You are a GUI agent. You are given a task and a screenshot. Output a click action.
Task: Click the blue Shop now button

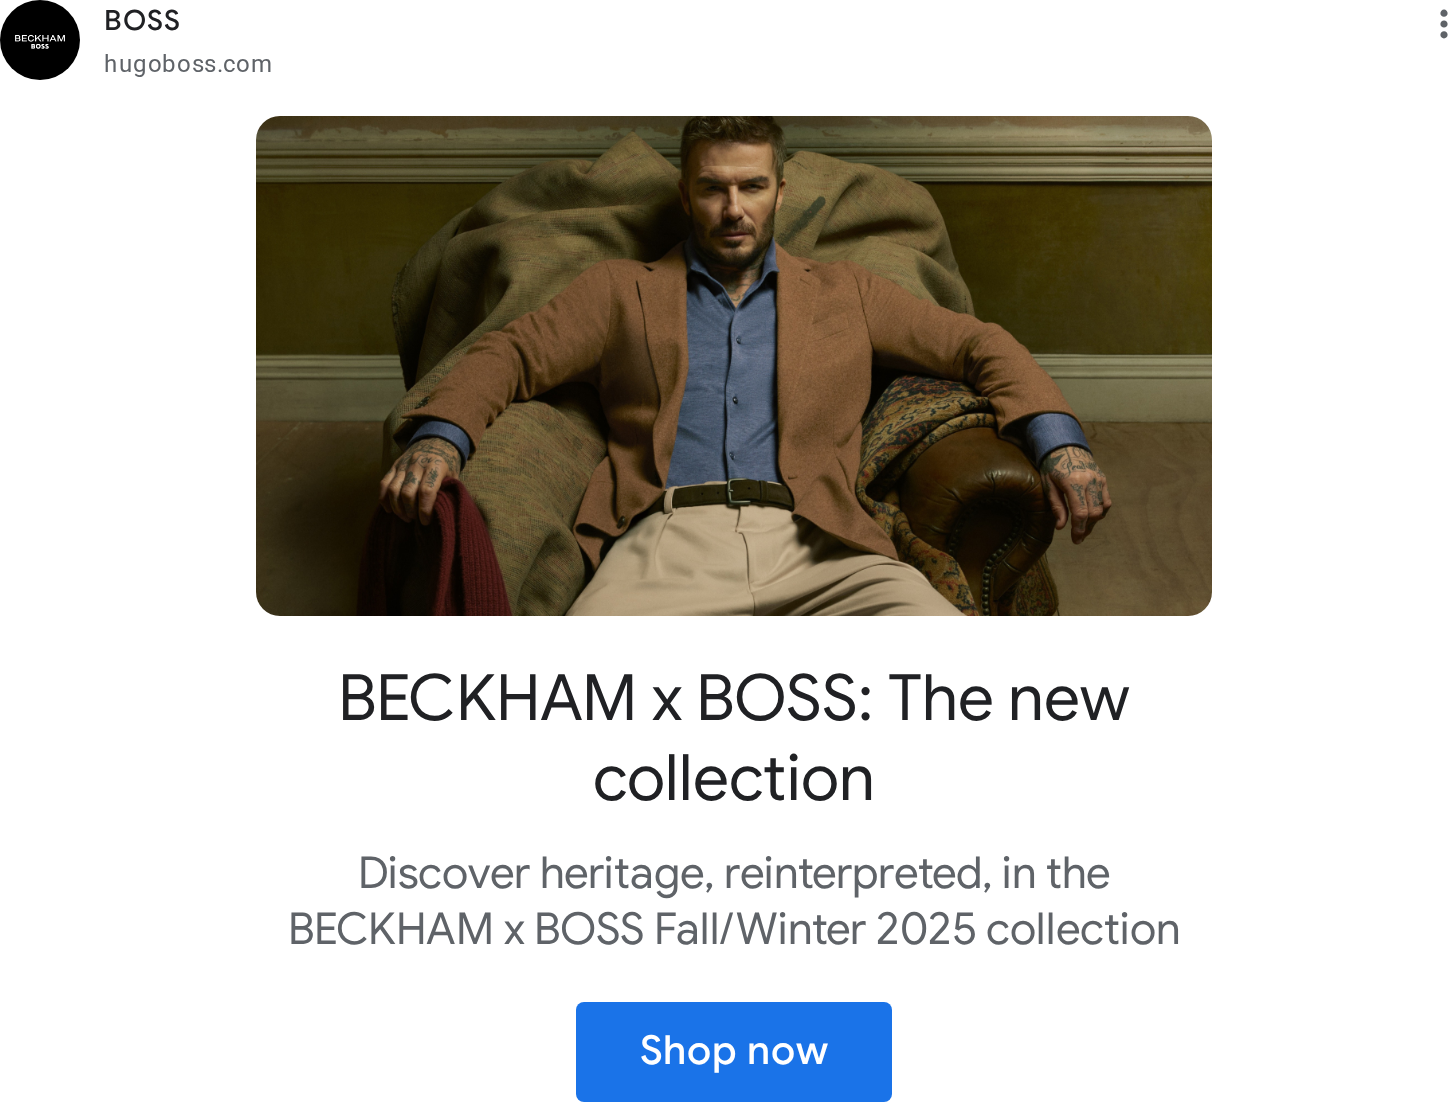click(733, 1051)
